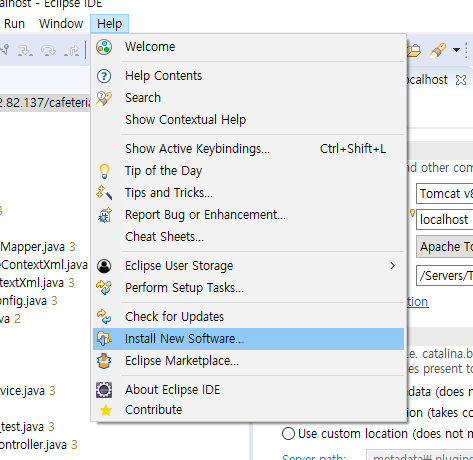
Task: Select the ContextXml.java file row
Action: [44, 265]
